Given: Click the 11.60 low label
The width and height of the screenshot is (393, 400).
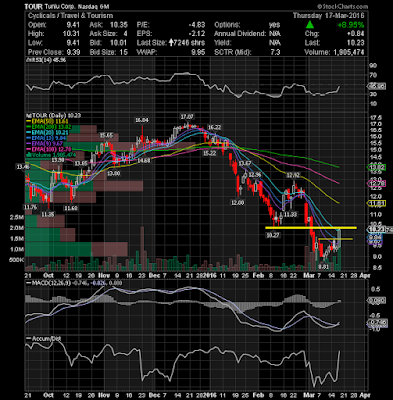Looking at the screenshot, I should (71, 208).
